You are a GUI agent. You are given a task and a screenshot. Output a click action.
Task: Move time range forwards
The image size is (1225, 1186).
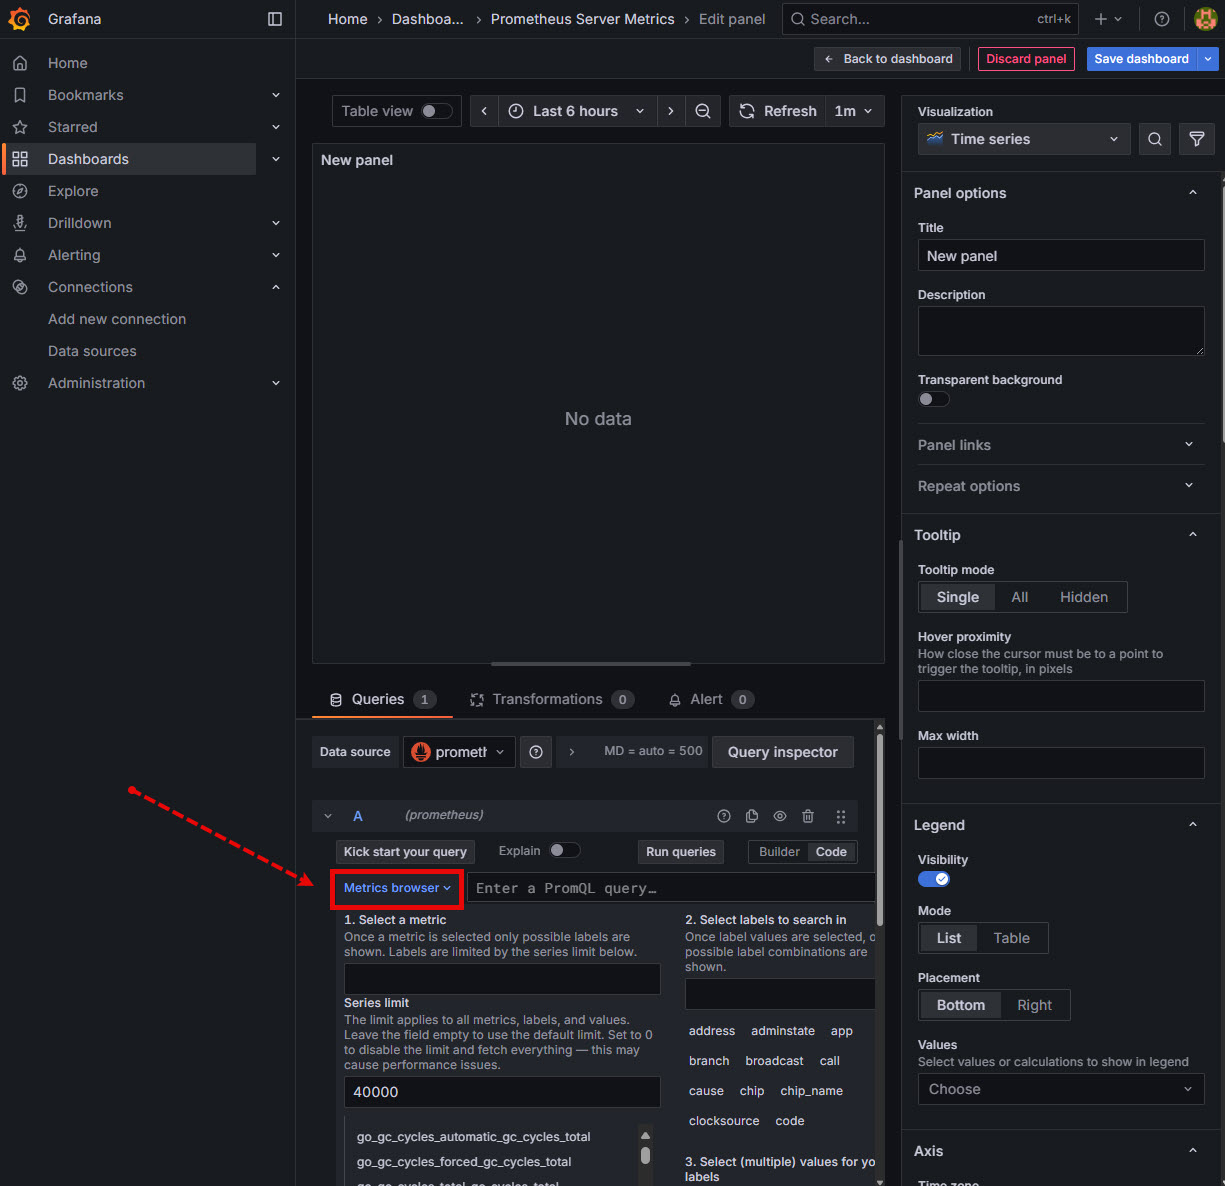pos(671,111)
